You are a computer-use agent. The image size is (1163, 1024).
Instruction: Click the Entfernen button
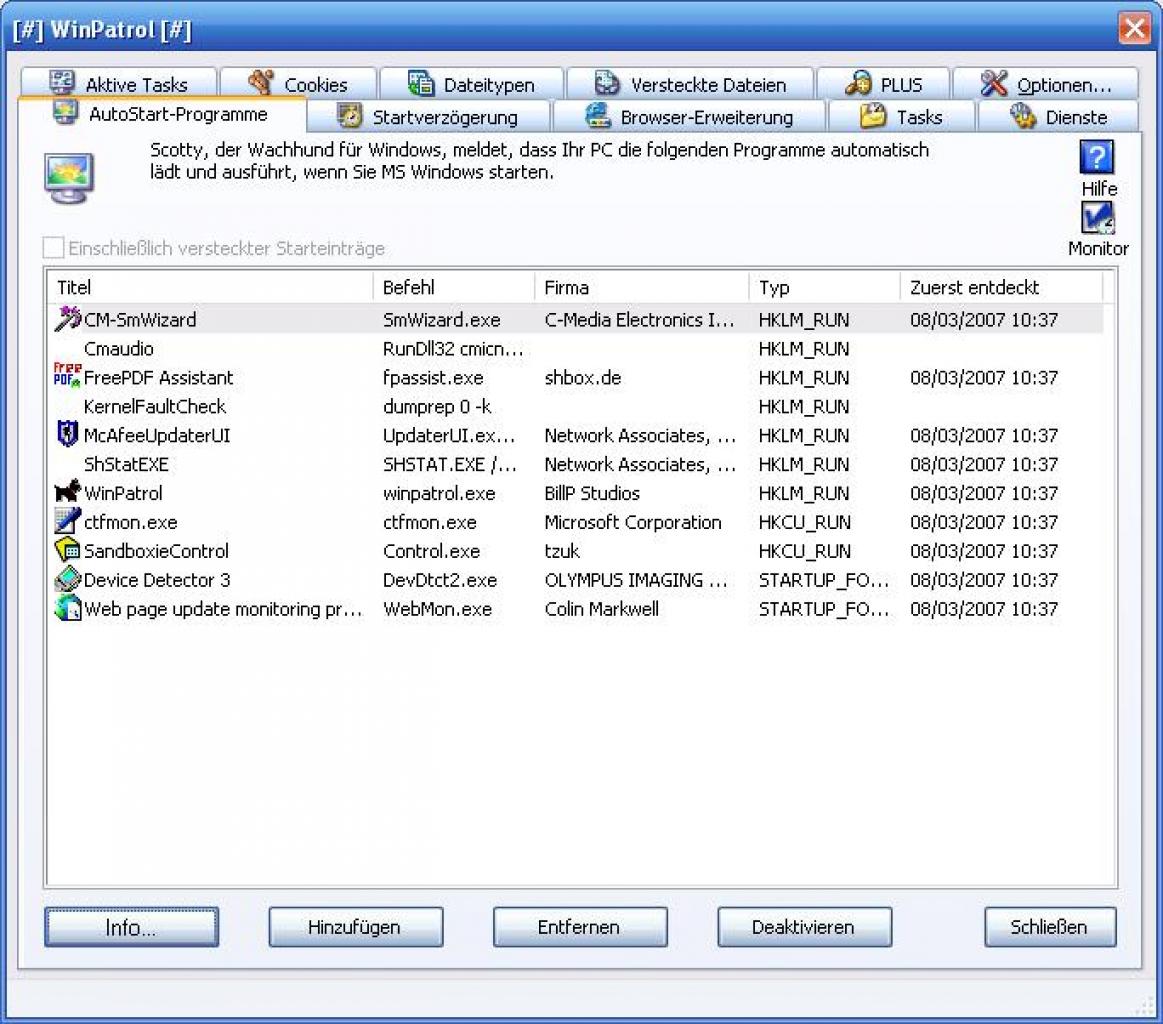580,927
